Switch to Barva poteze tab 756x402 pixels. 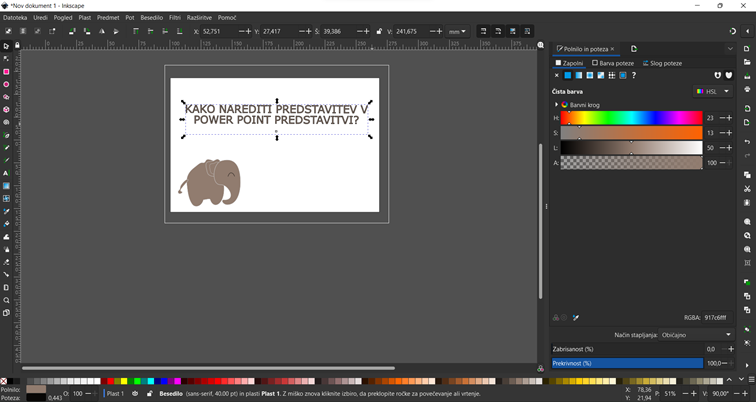[613, 63]
